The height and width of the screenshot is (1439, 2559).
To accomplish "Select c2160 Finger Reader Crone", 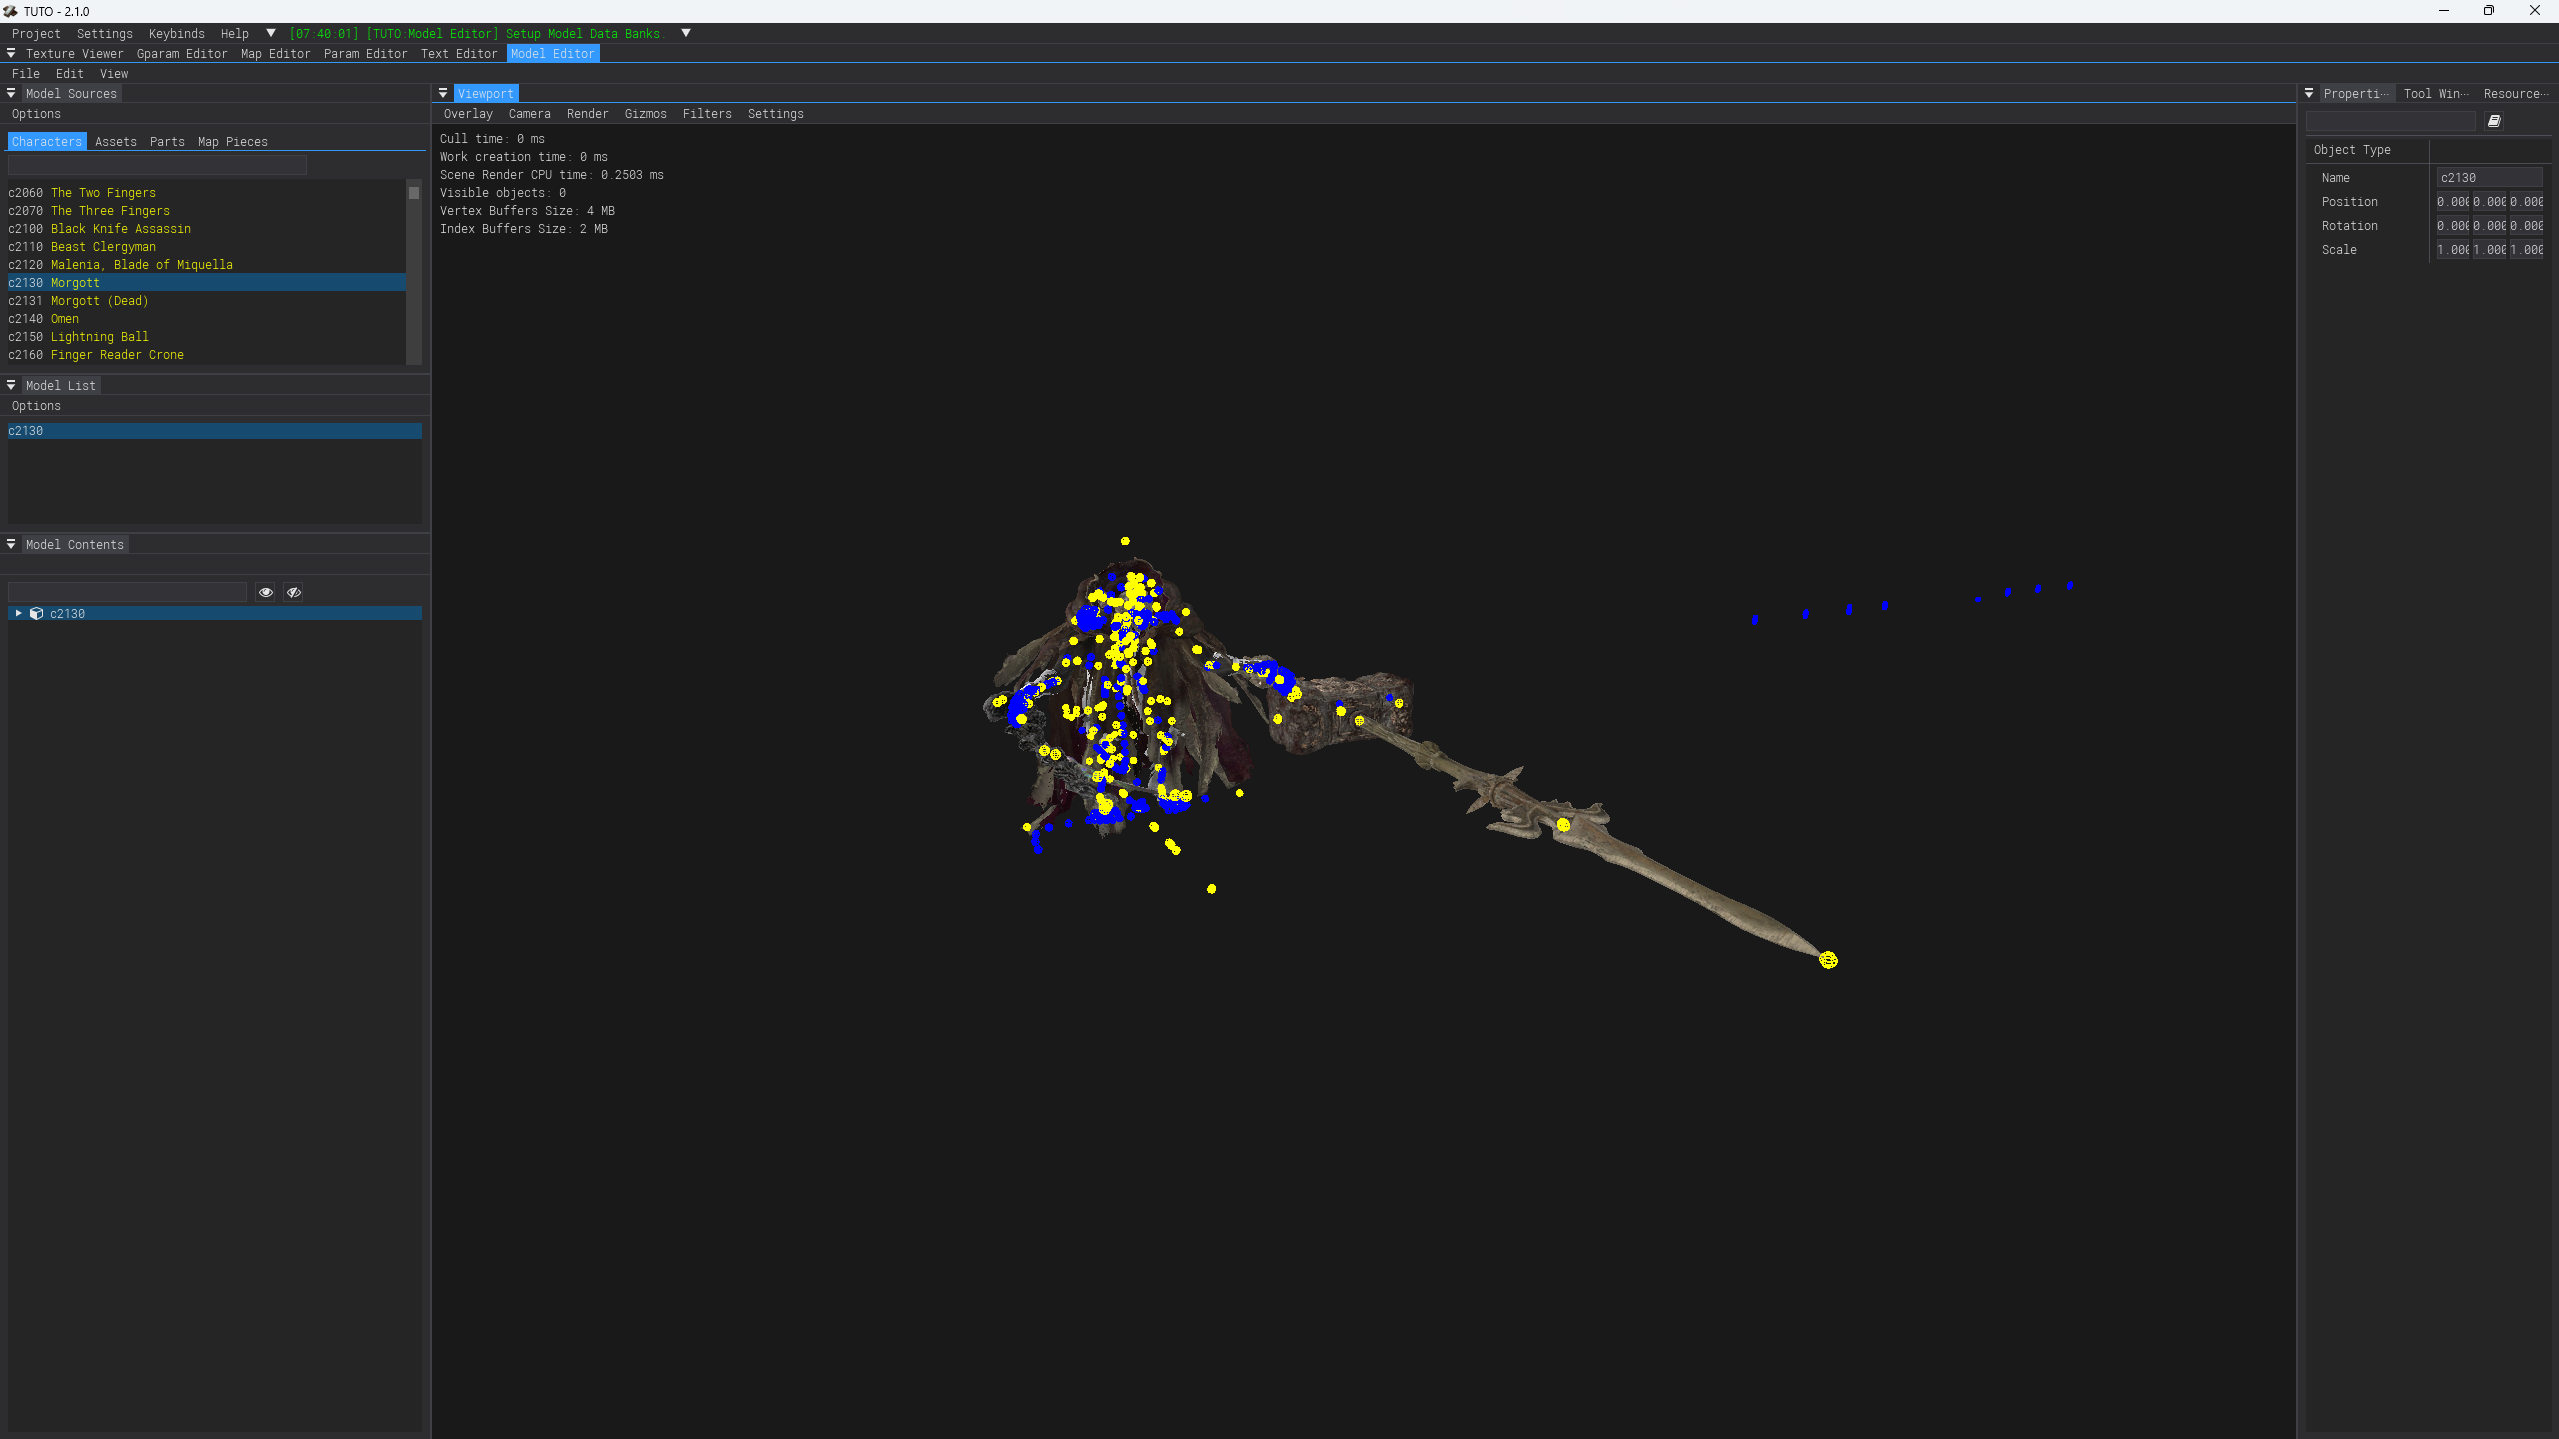I will 207,354.
